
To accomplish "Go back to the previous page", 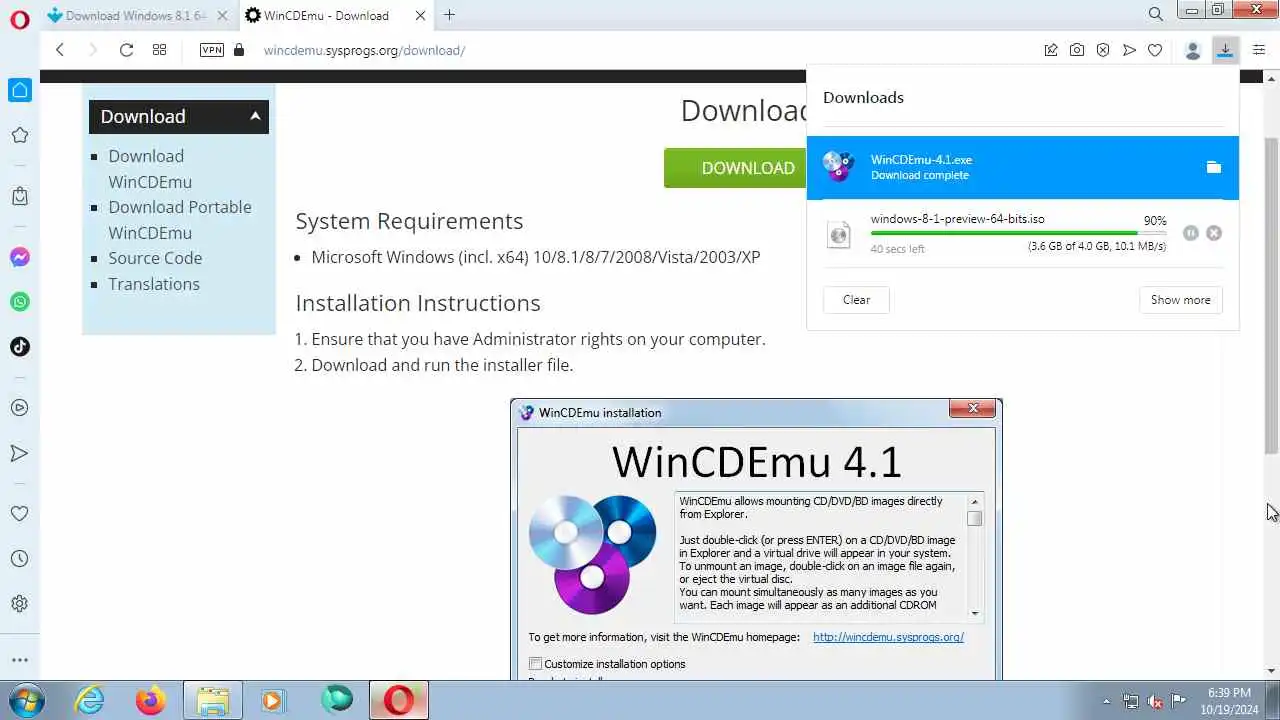I will coord(60,50).
